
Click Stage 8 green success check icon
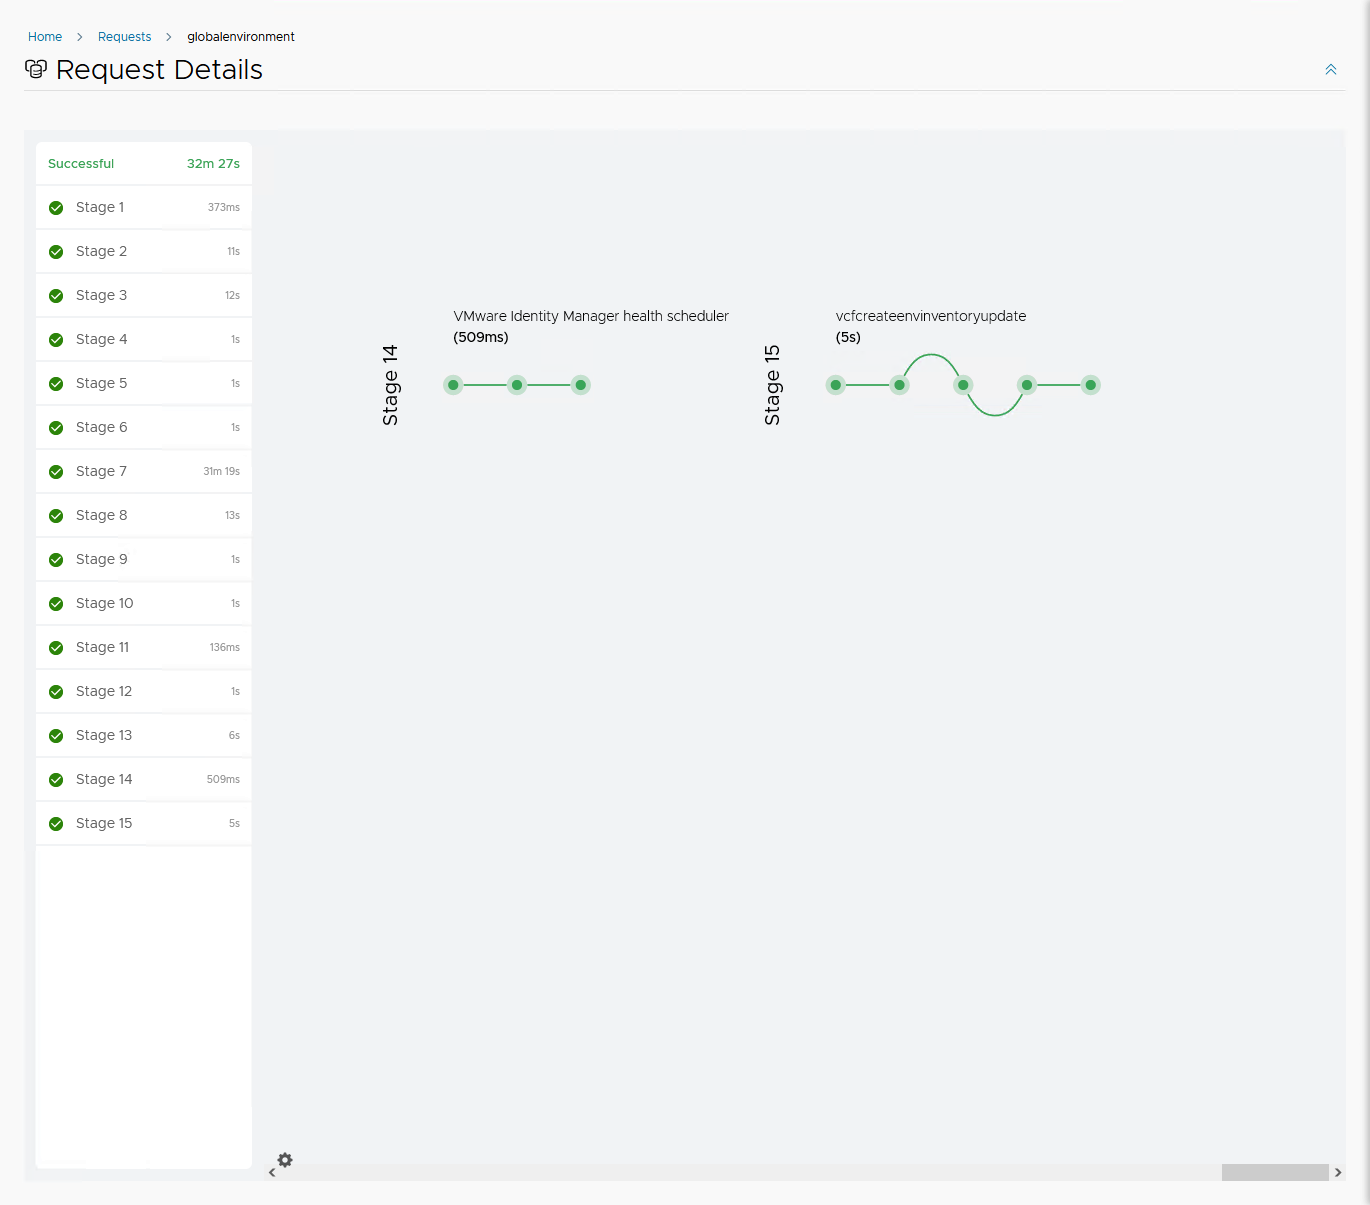56,516
